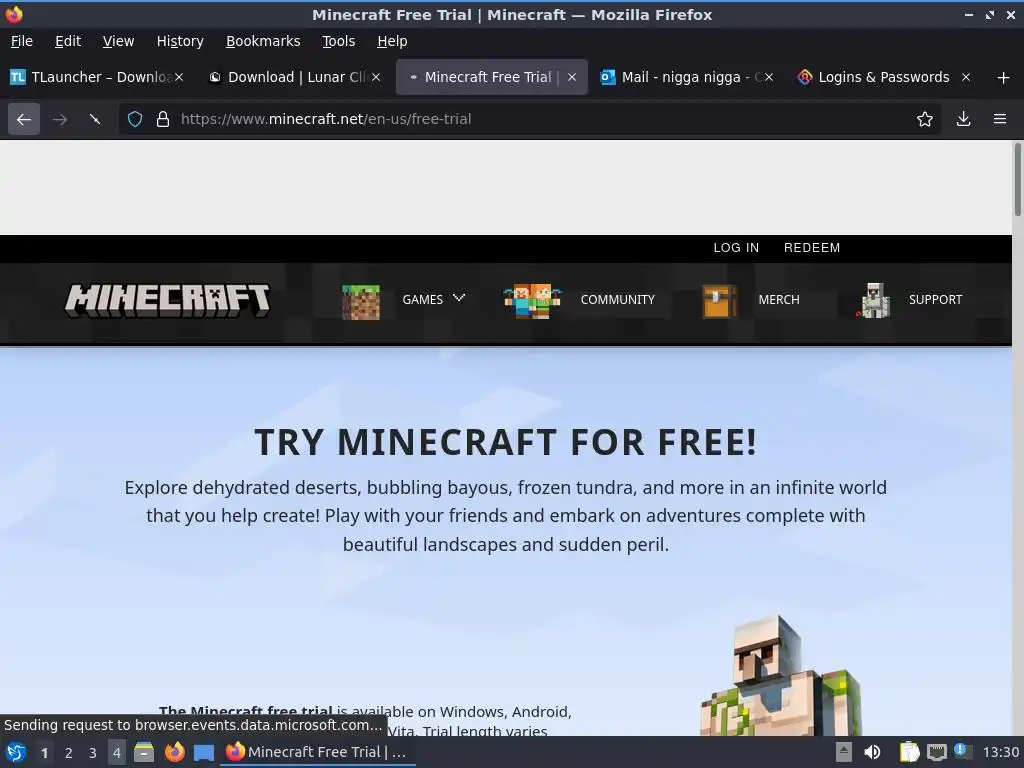
Task: Close the Logins & Passwords tab
Action: tap(966, 77)
